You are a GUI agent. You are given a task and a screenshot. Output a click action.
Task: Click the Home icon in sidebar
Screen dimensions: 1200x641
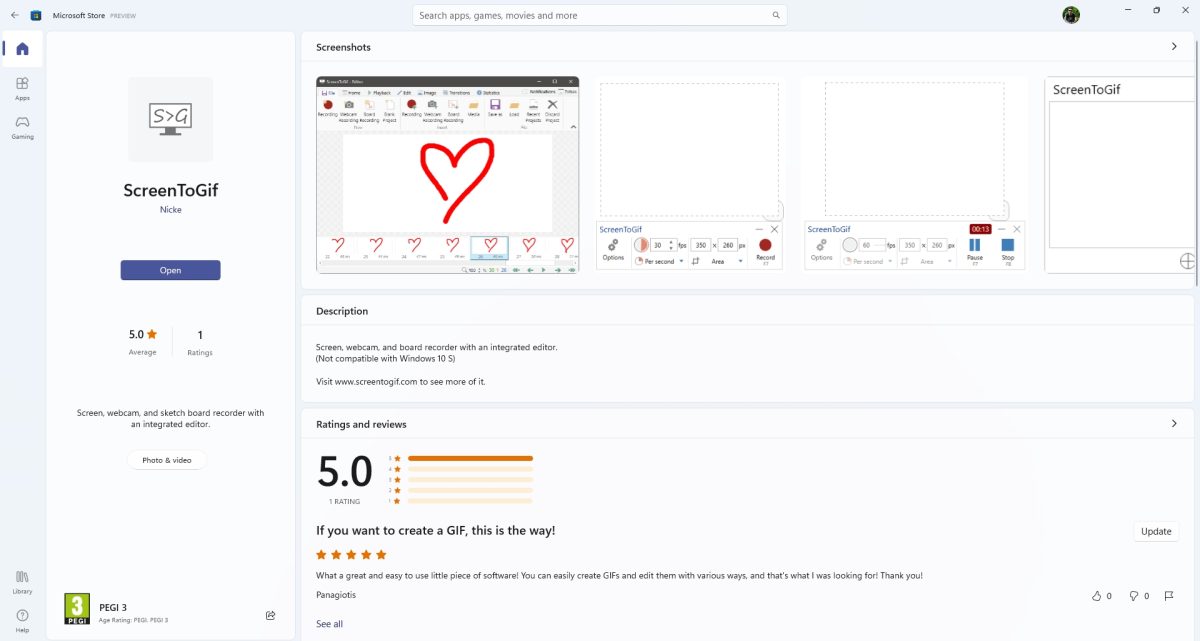point(22,49)
